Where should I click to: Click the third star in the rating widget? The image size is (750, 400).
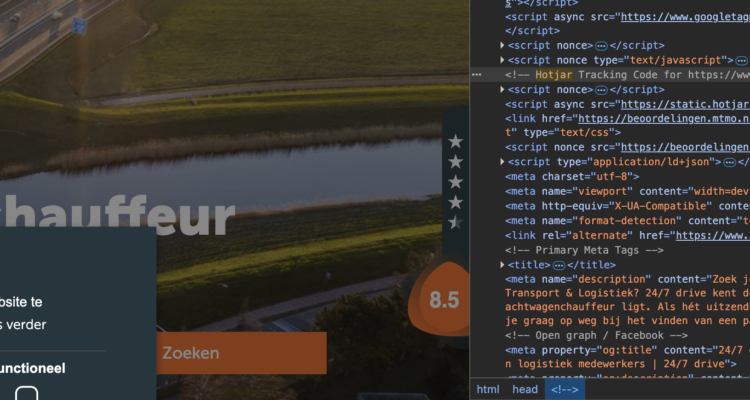456,182
